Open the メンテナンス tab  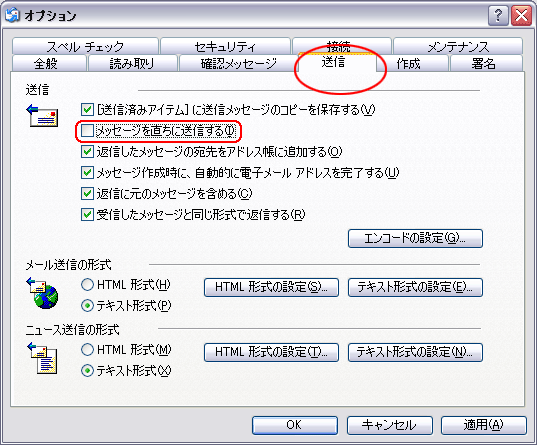click(x=458, y=46)
